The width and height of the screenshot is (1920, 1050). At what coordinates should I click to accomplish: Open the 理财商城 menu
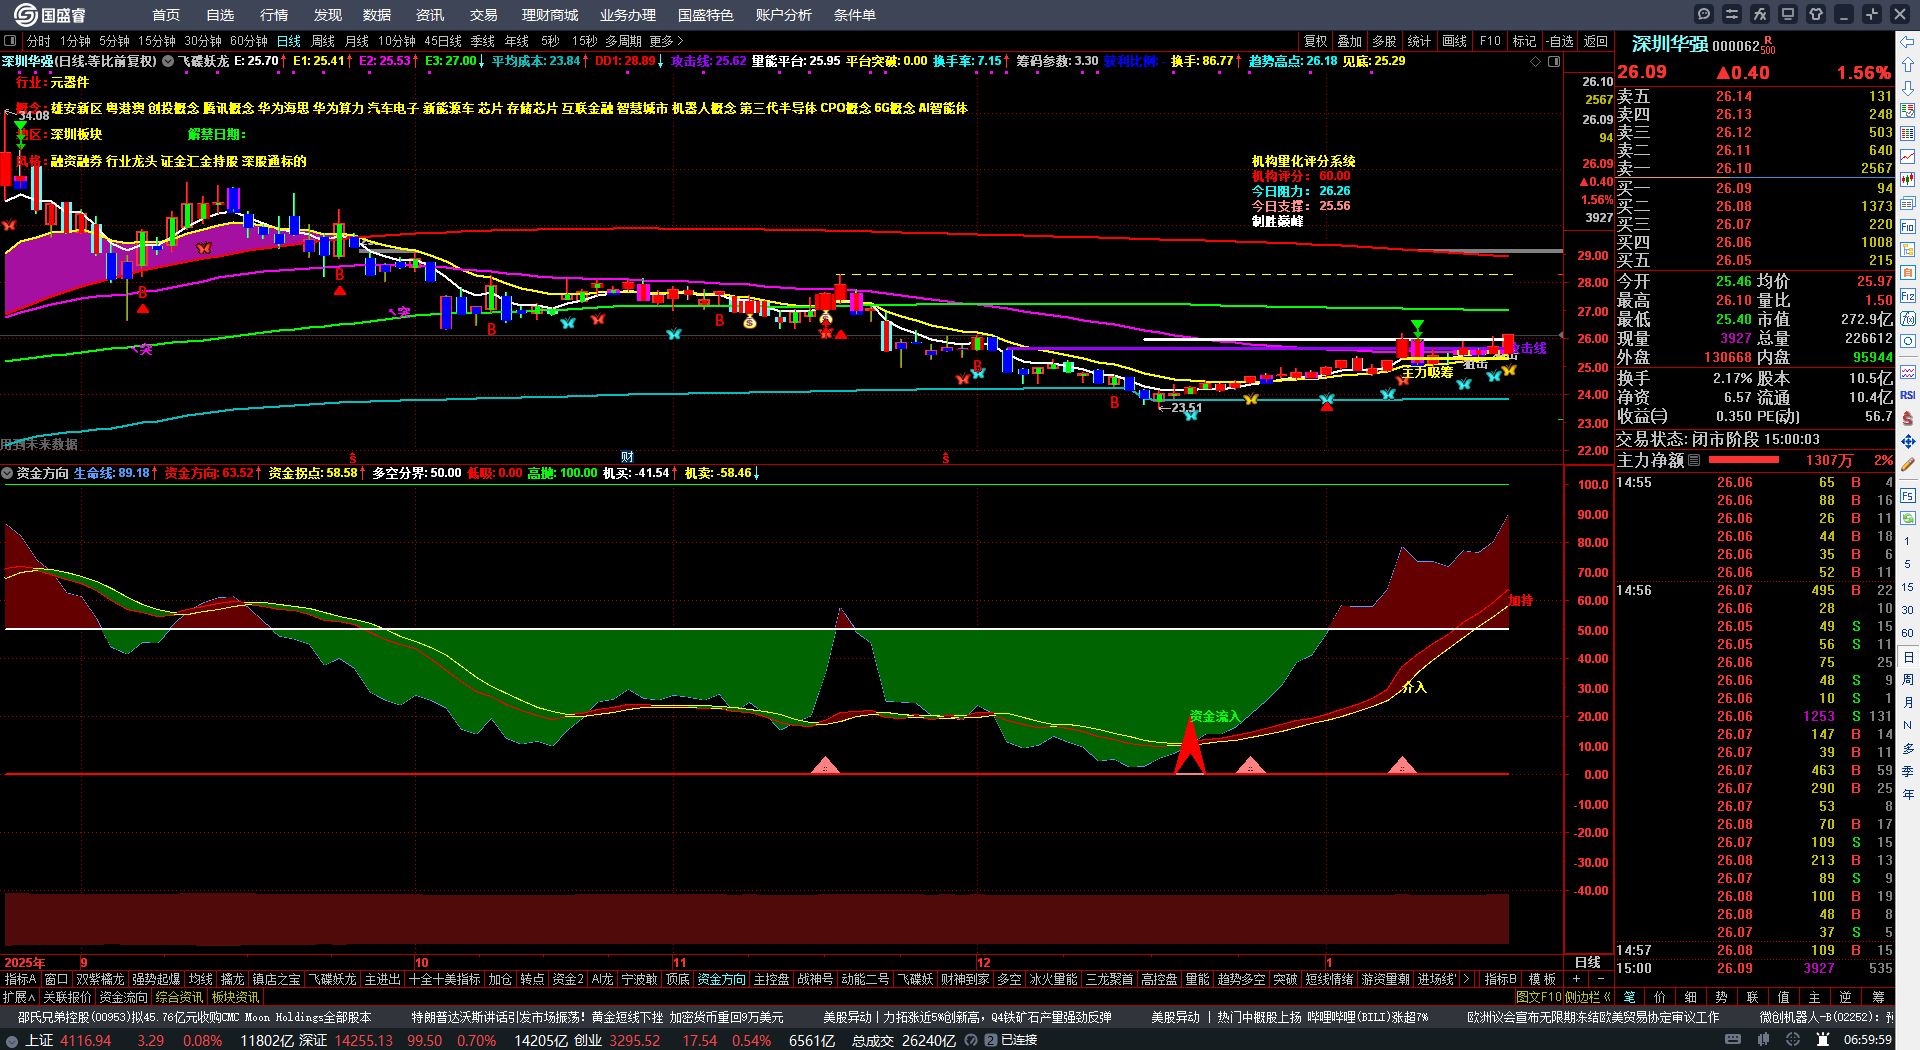[550, 15]
